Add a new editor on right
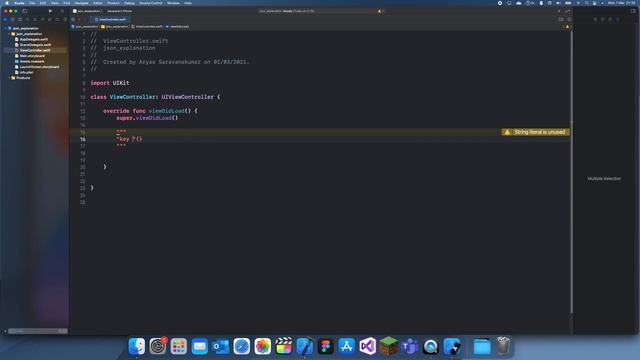The image size is (640, 360). point(569,19)
